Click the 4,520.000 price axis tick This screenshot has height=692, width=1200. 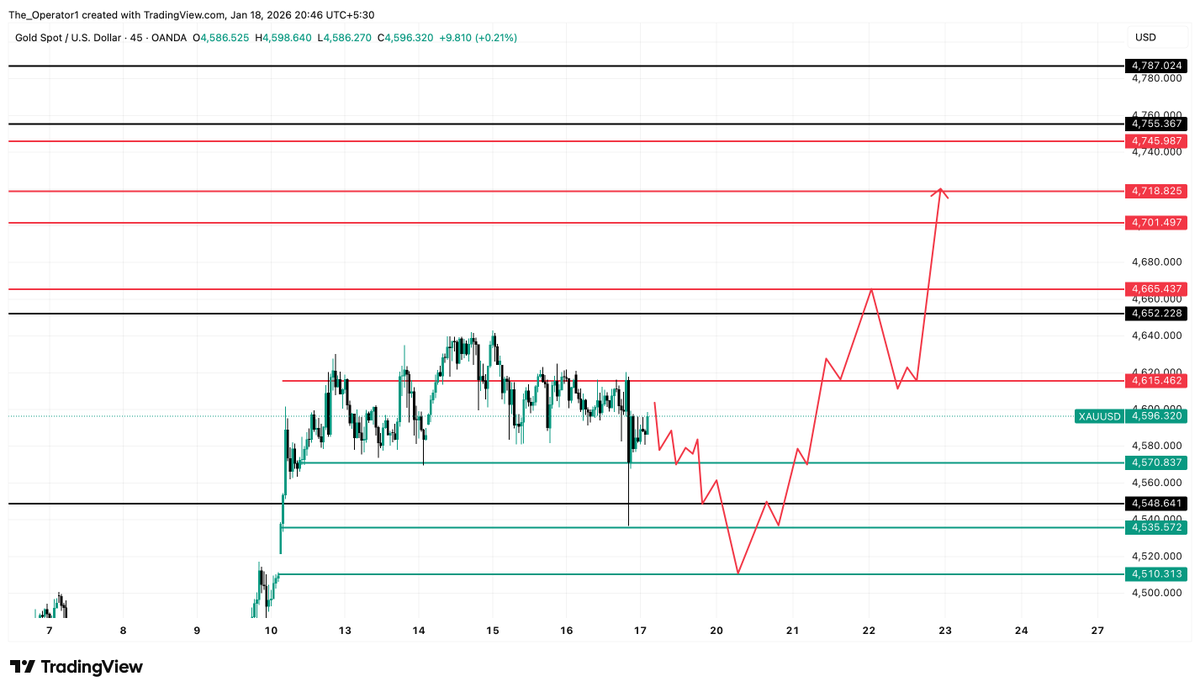tap(1157, 556)
